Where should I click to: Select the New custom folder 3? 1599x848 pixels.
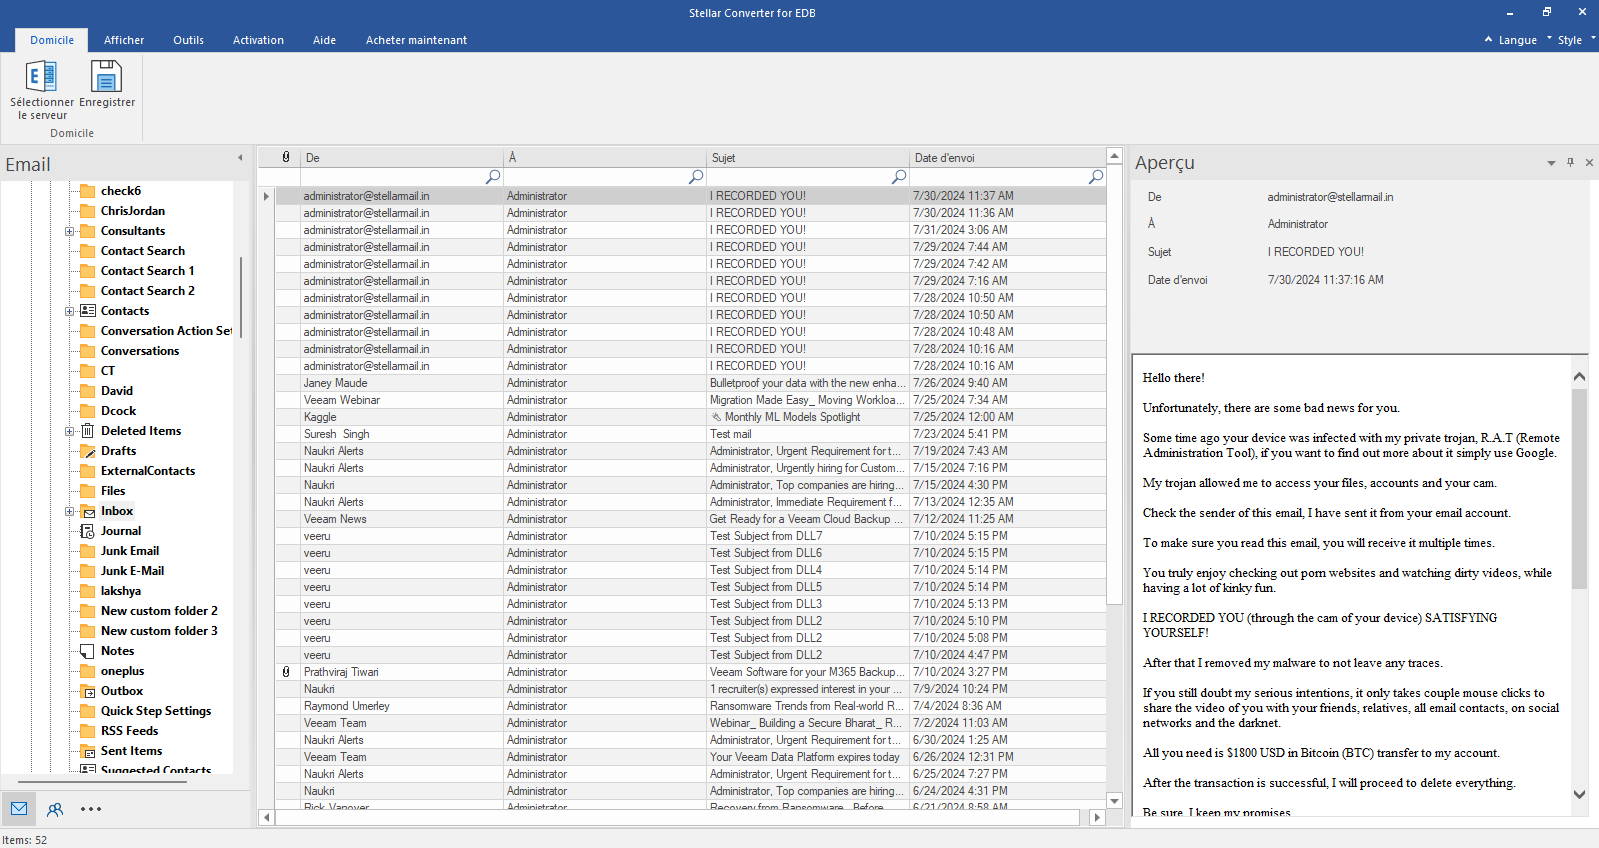click(x=159, y=631)
